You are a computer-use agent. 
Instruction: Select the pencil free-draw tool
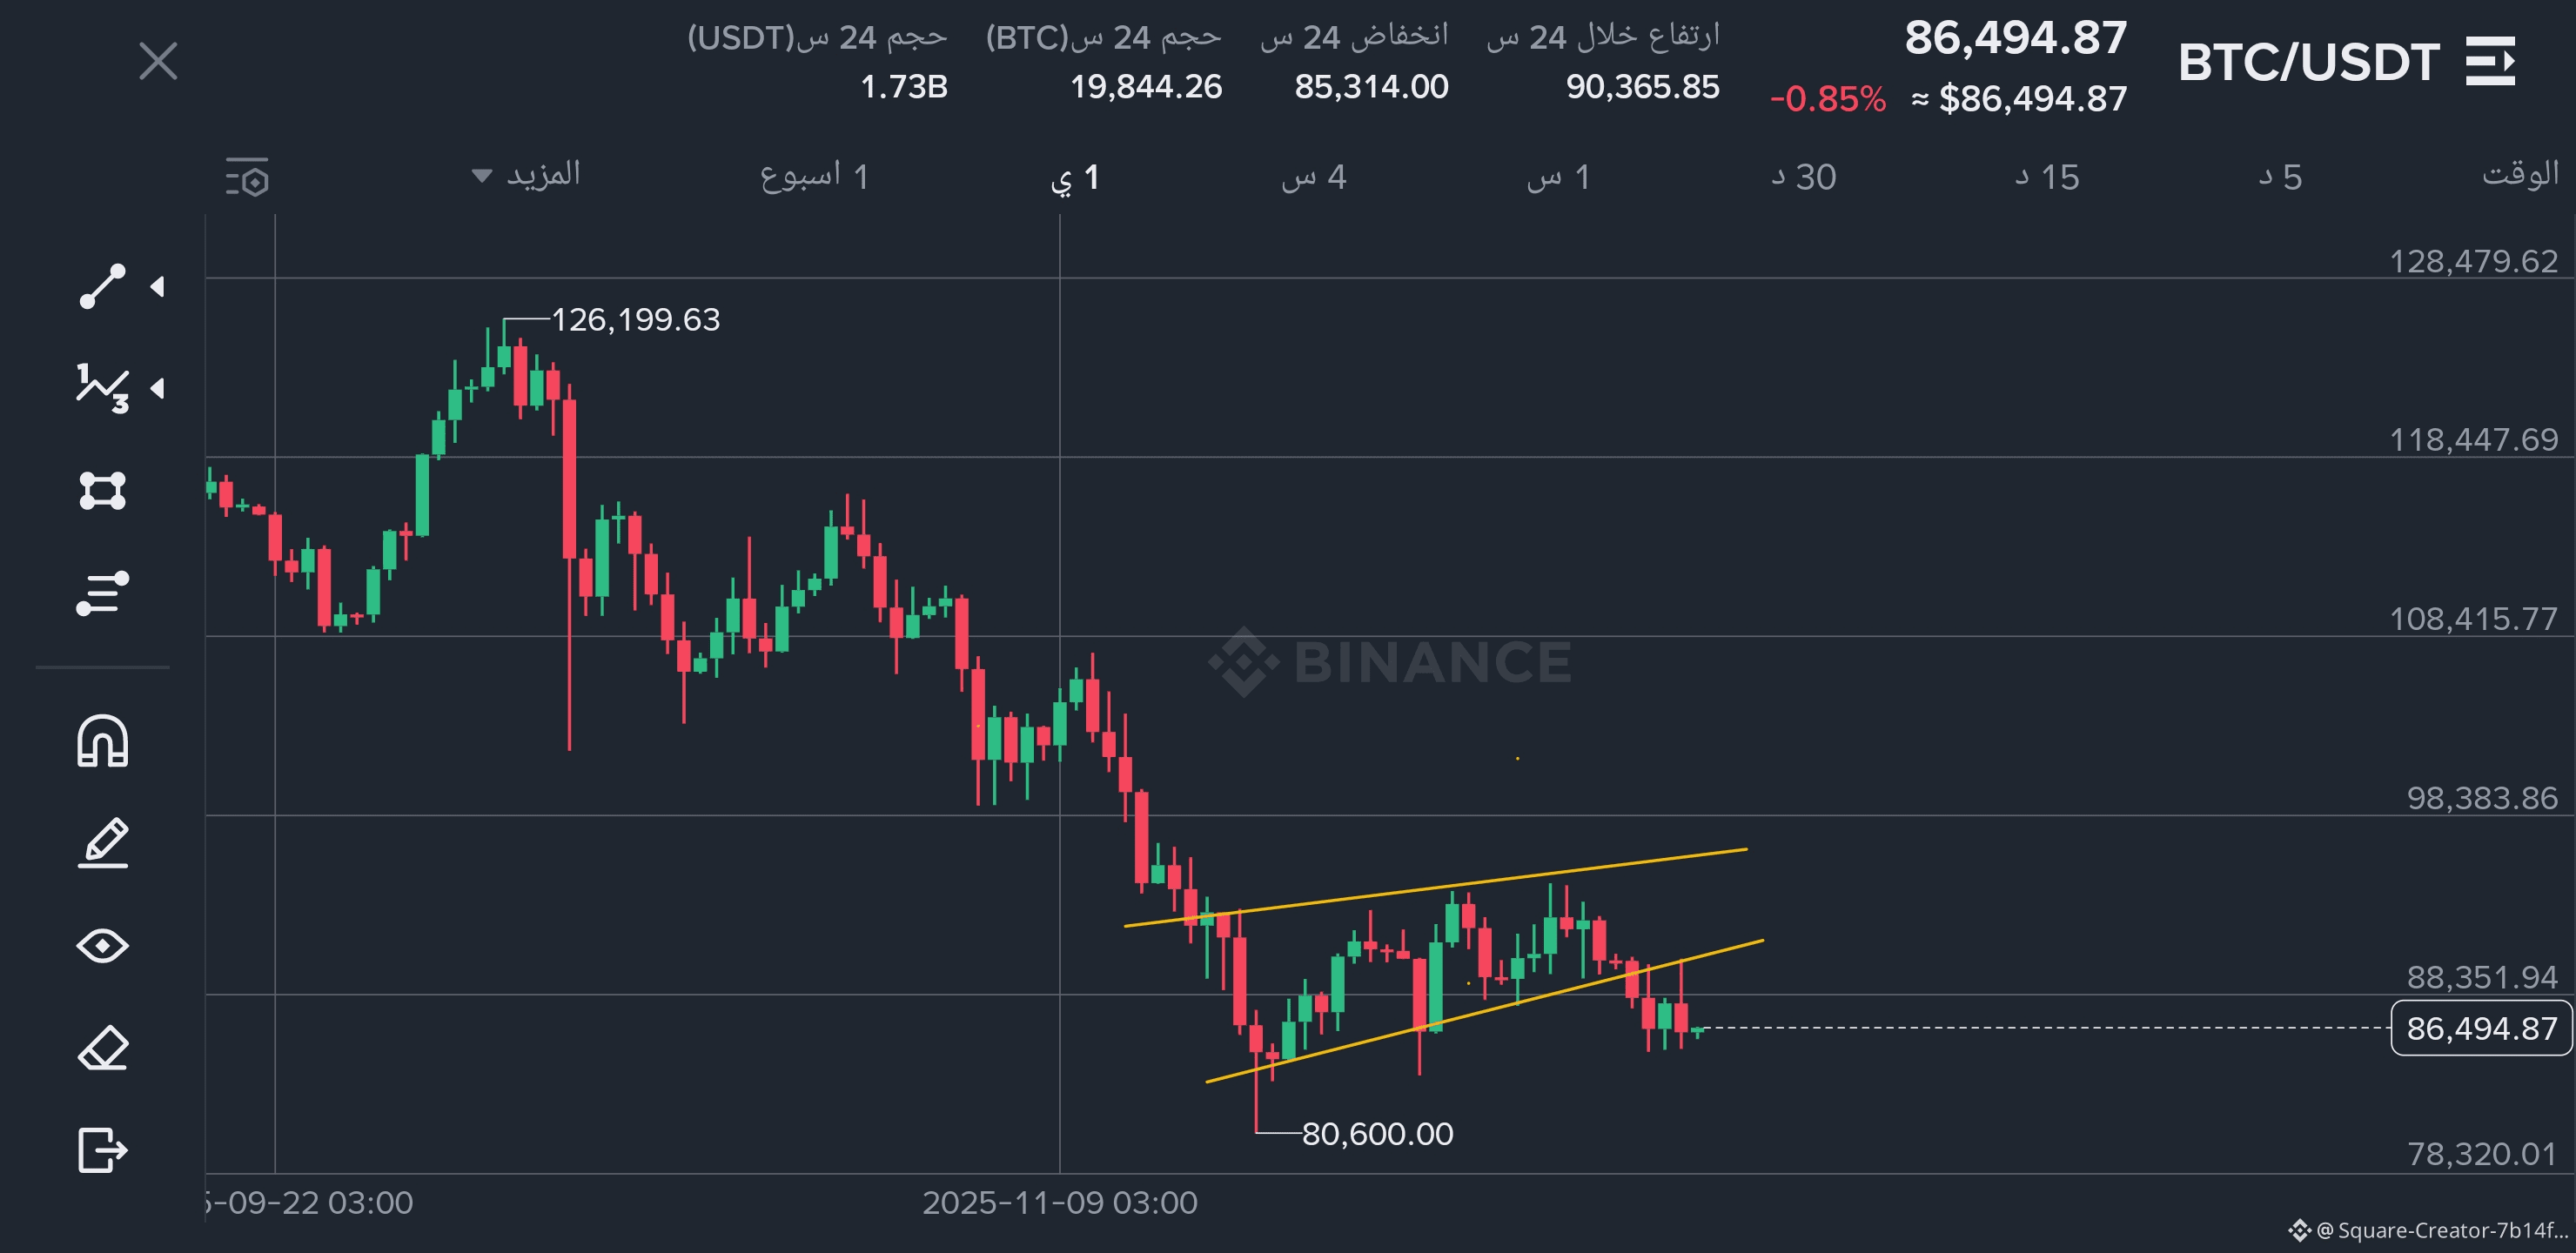click(102, 843)
